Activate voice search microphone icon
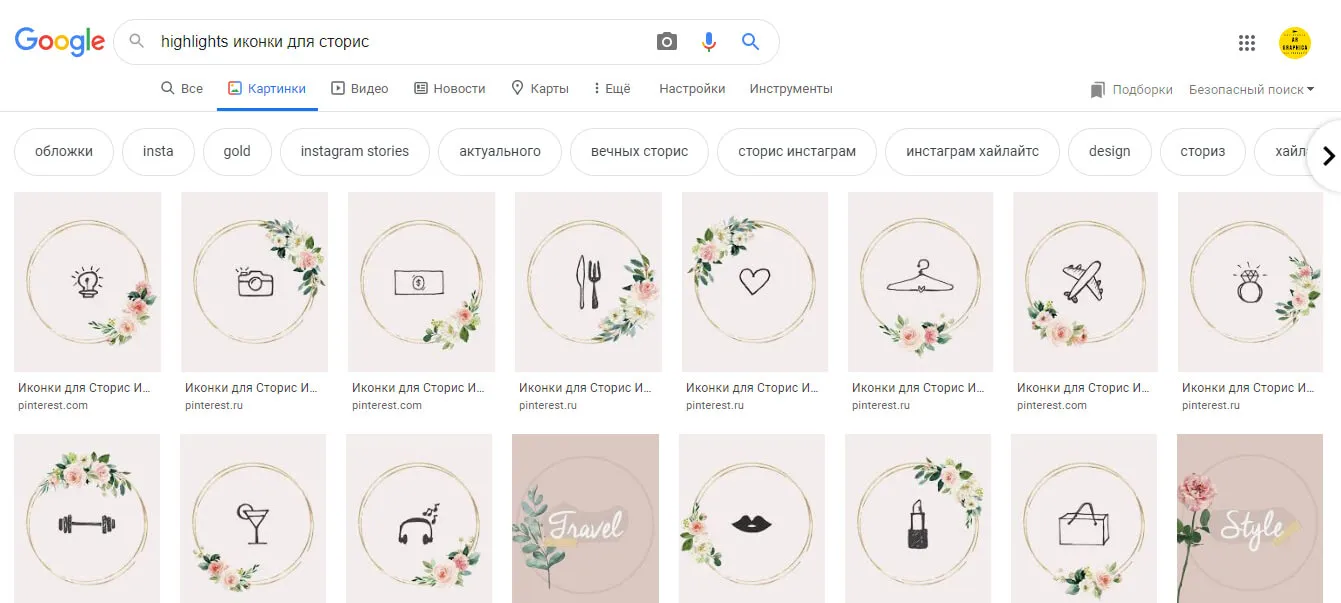 (709, 42)
